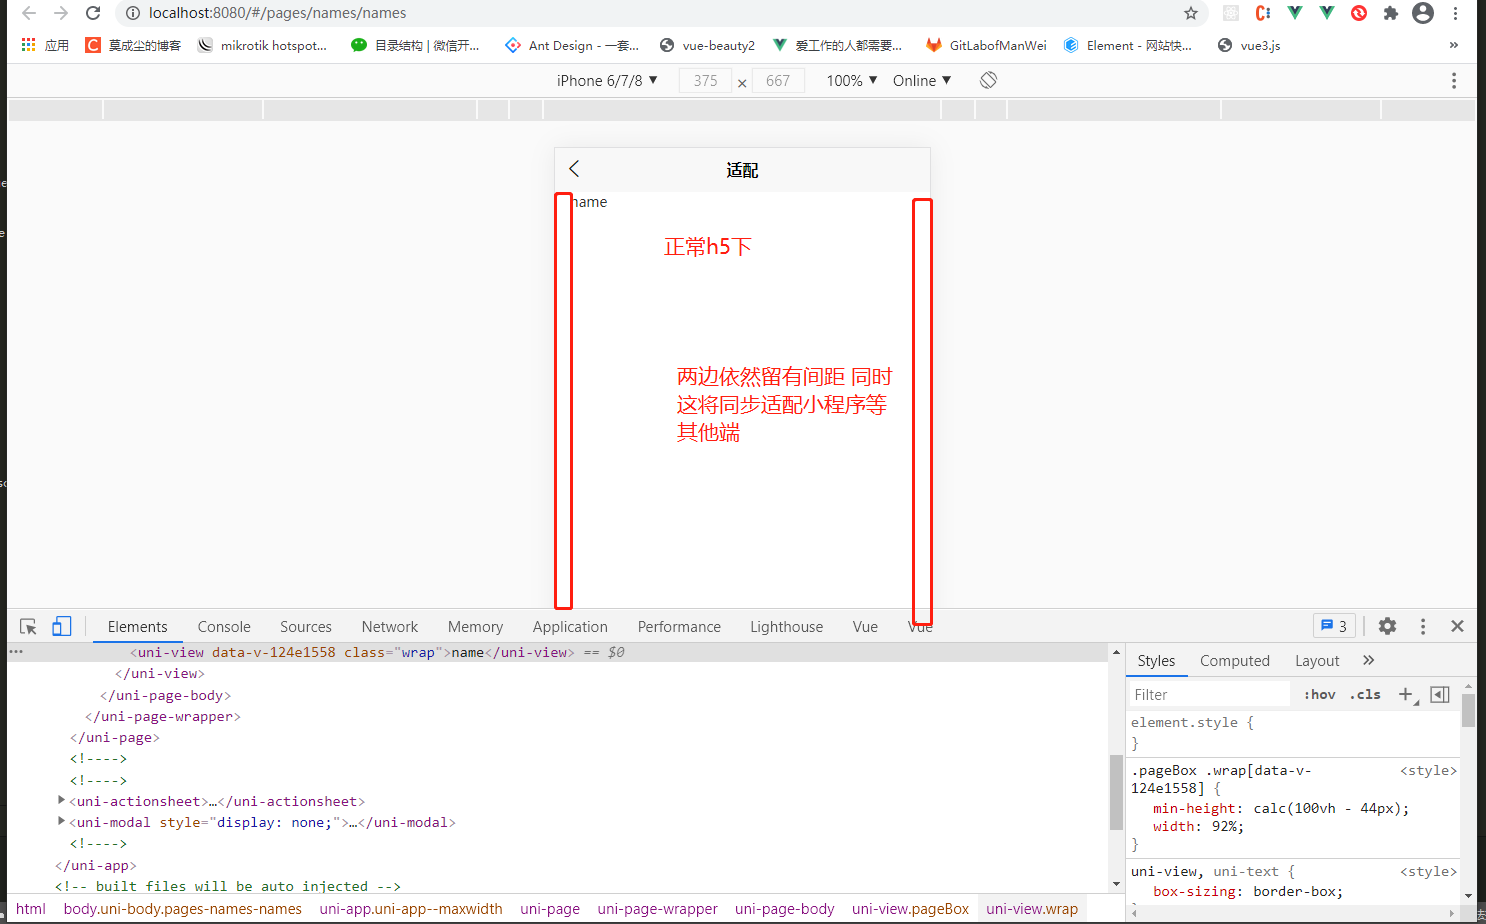Switch to the Network tab

[x=390, y=627]
